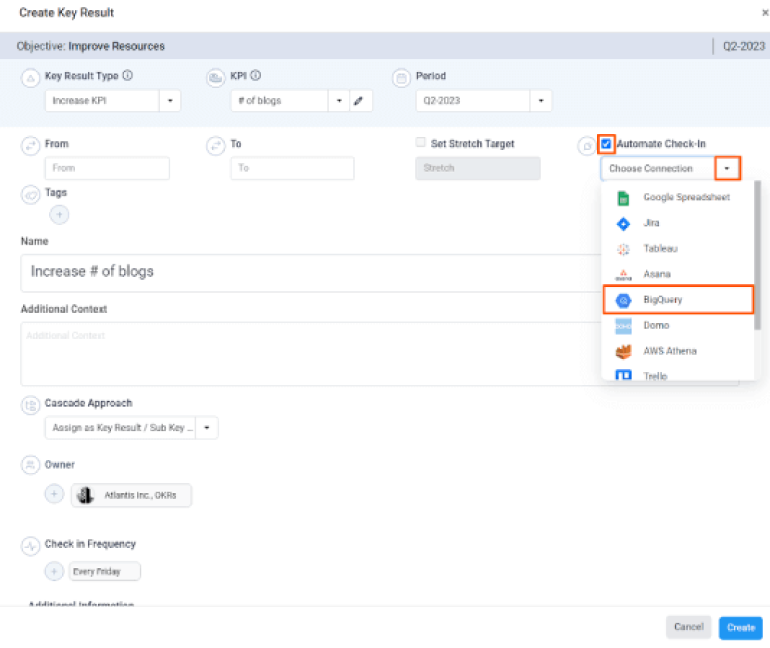
Task: Select Google Spreadsheet connection
Action: (678, 197)
